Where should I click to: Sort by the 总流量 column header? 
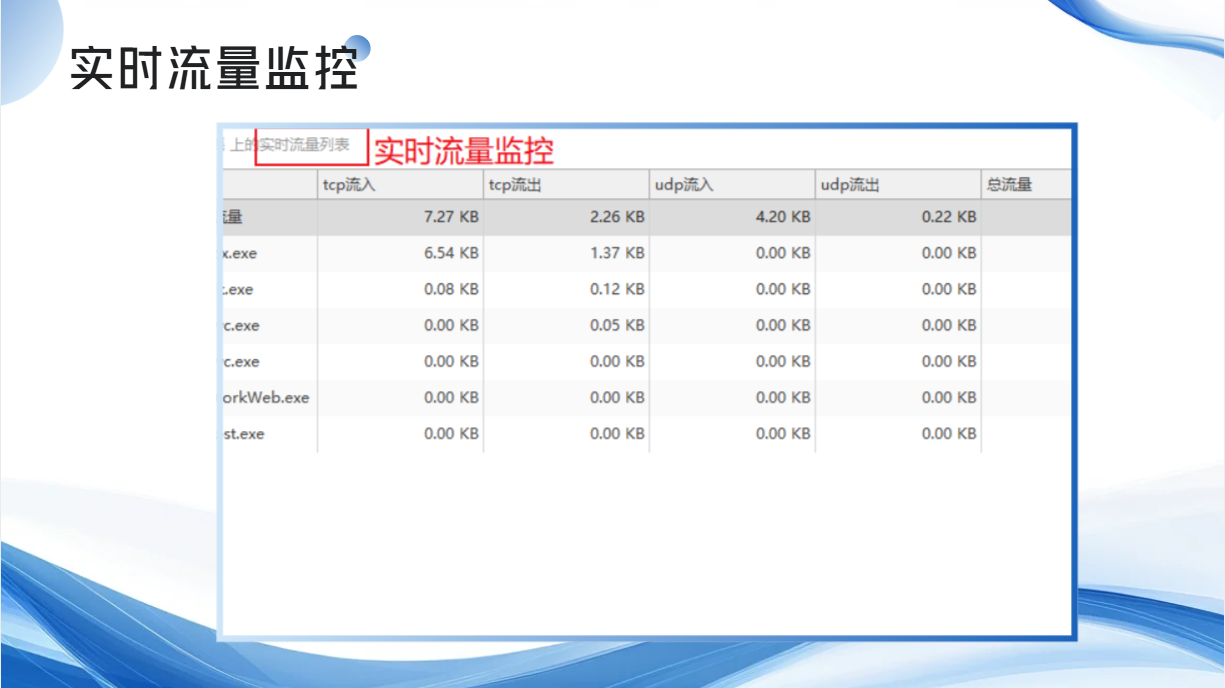coord(1026,184)
